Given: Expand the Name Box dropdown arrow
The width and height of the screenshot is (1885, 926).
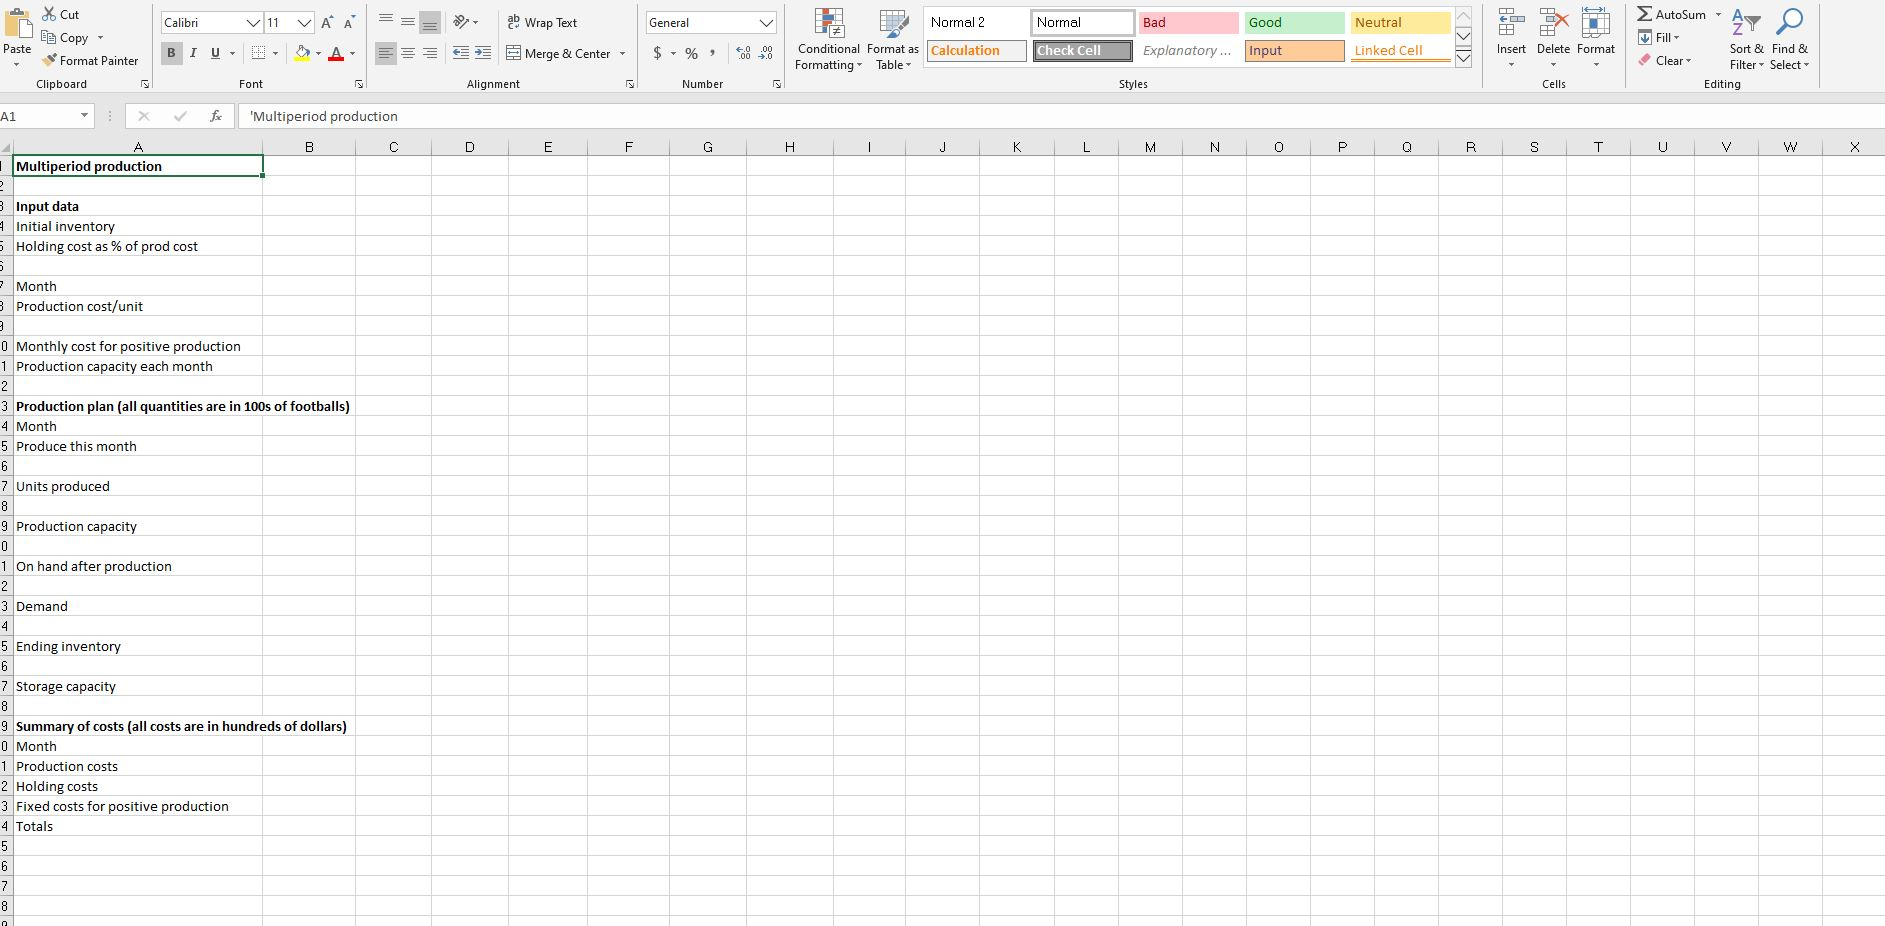Looking at the screenshot, I should (84, 116).
